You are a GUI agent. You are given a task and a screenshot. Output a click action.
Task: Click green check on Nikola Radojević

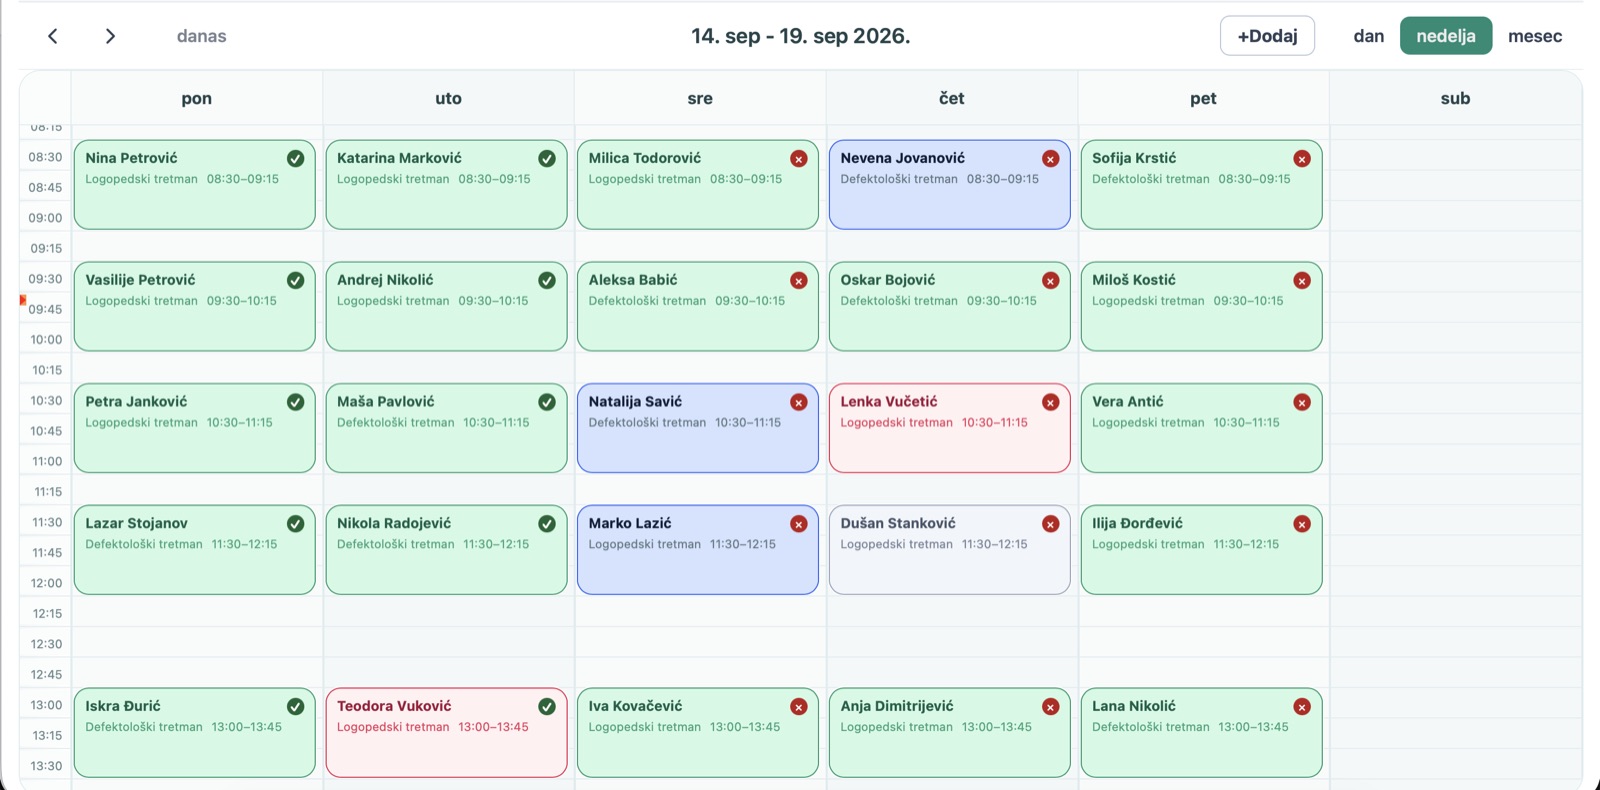[x=547, y=524]
